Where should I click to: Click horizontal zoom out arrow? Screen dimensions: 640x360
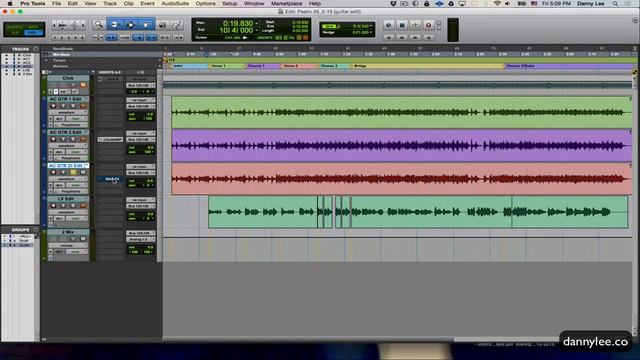(54, 26)
